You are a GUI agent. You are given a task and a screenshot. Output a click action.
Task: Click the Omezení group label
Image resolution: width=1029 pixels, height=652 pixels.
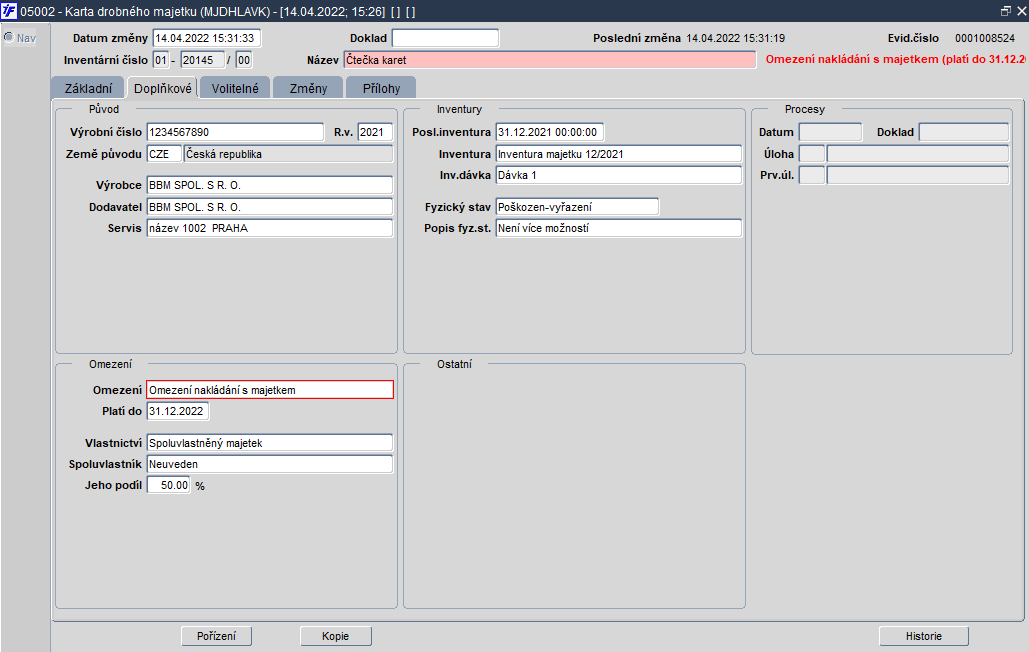[x=110, y=364]
